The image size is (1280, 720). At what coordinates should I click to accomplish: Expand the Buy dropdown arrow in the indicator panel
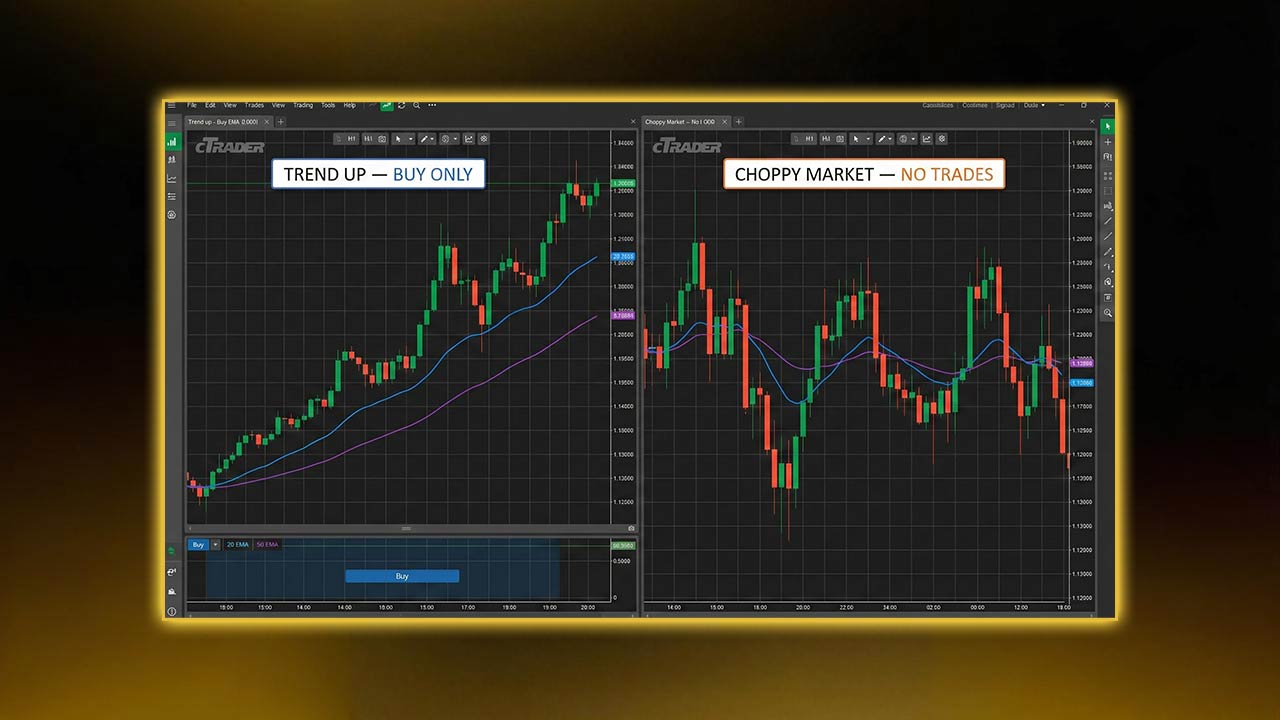(x=215, y=544)
